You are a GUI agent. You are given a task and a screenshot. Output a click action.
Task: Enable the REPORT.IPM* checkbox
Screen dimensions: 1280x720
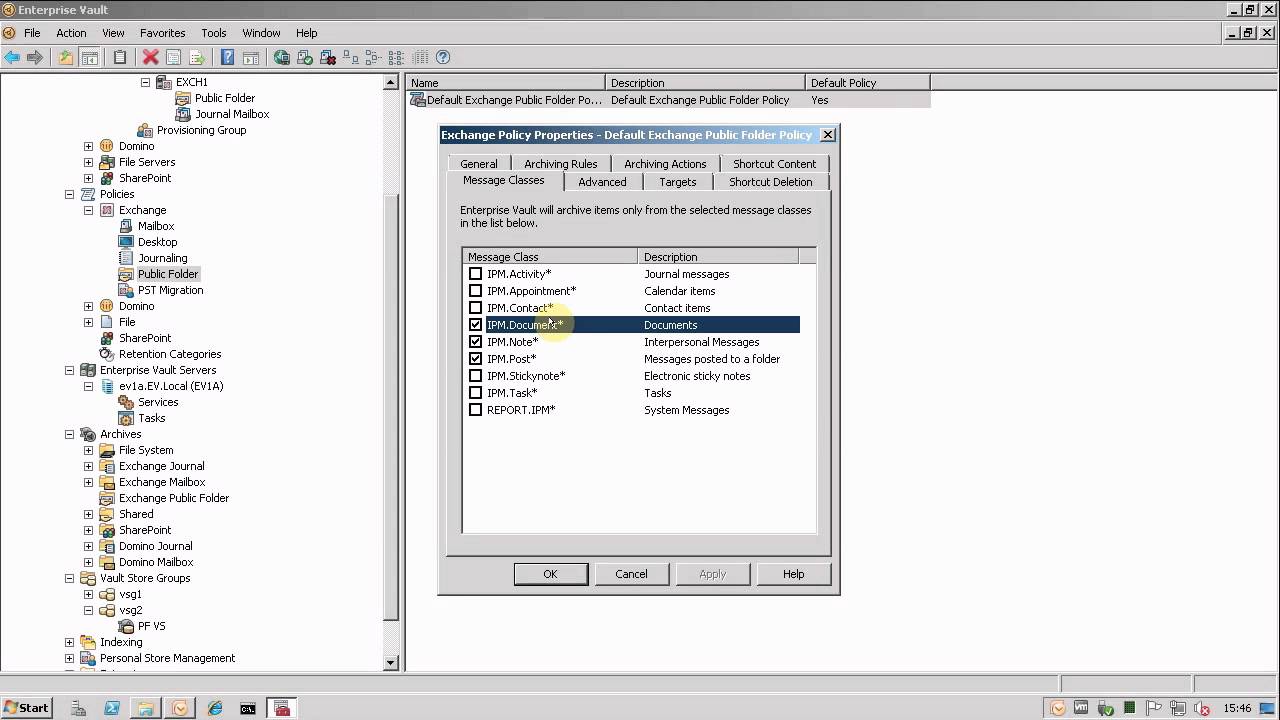pos(475,410)
